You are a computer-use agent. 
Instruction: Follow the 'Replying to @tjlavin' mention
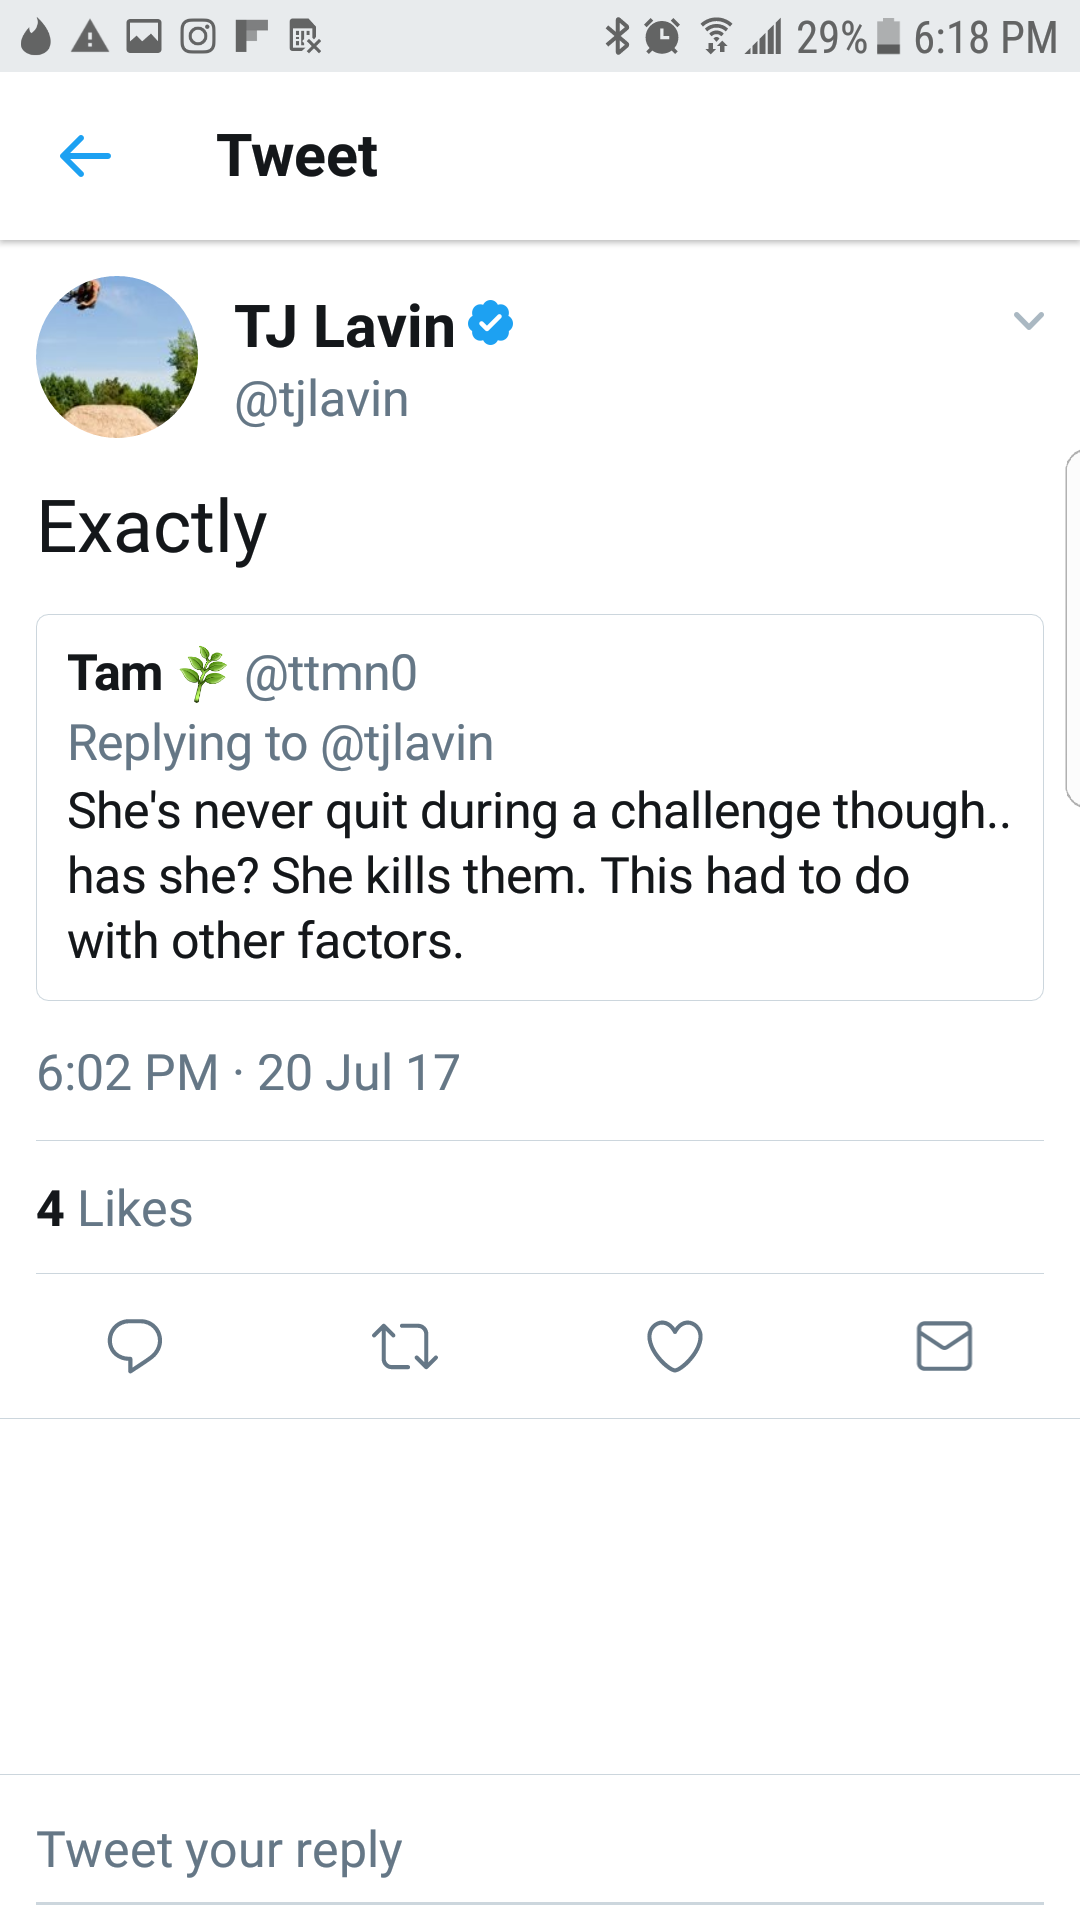coord(280,744)
